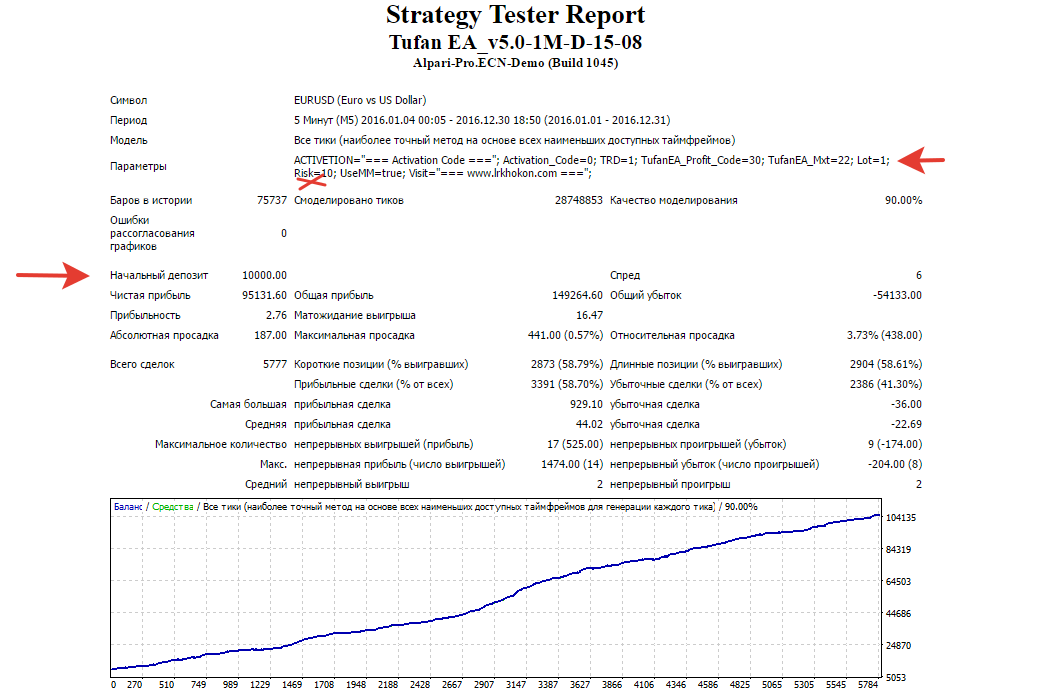Select average loss trade '-22.69'

907,425
